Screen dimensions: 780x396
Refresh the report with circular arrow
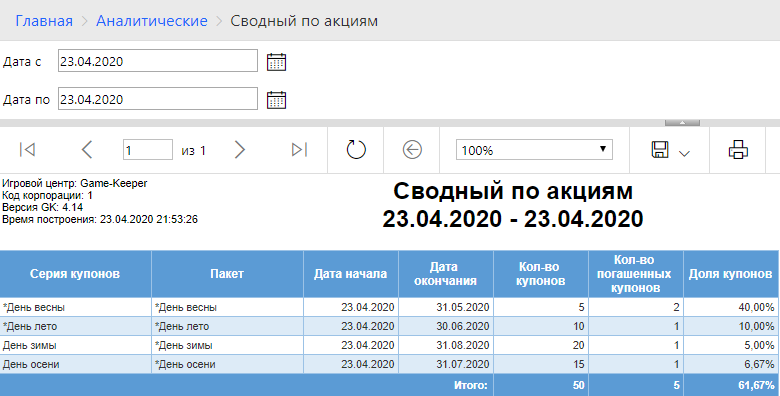[x=356, y=150]
